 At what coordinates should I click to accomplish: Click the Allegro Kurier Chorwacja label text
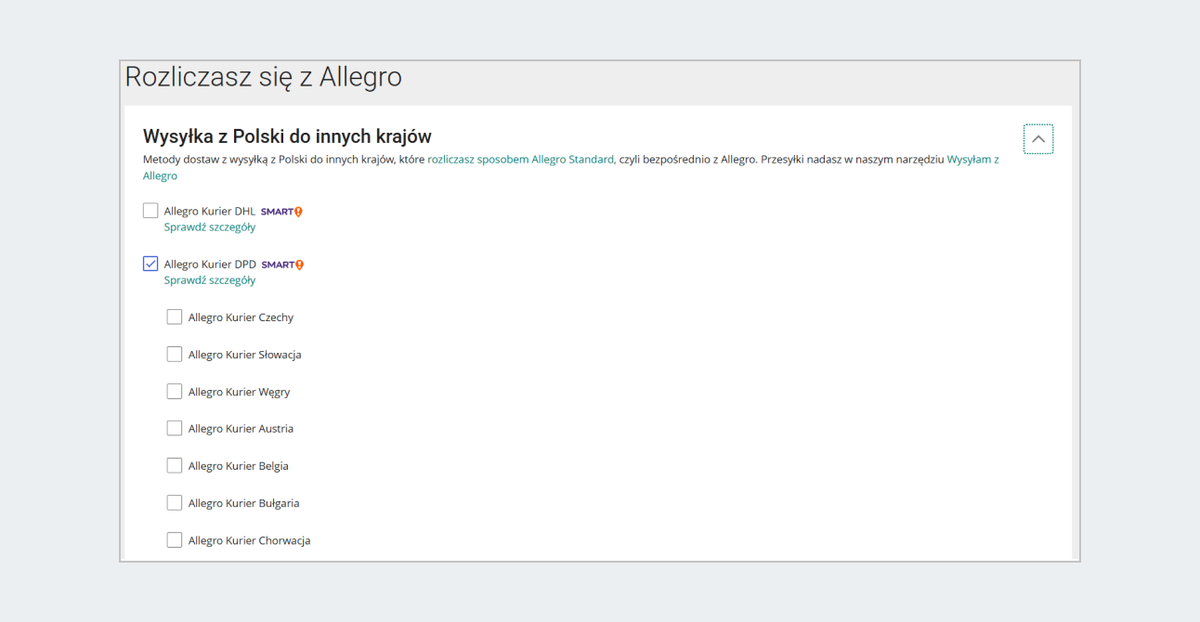249,541
